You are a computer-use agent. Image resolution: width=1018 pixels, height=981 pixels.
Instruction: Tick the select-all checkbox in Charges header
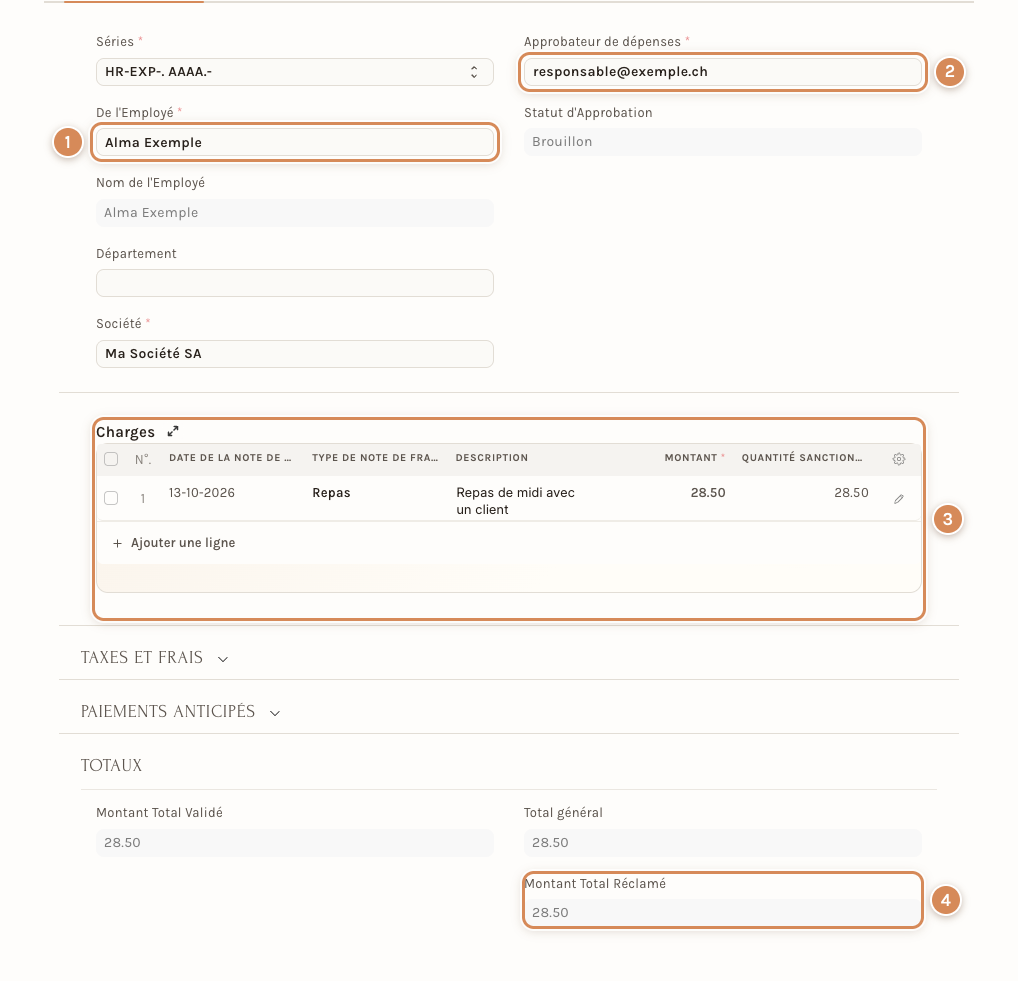[111, 459]
